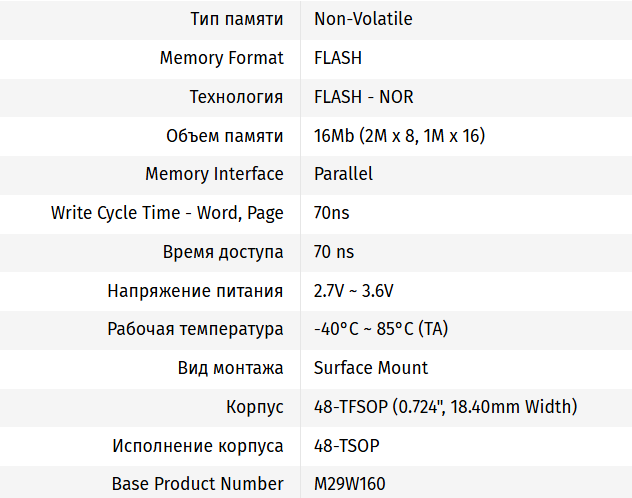Screen dimensions: 632x498
Task: Select the 'M29W160' base product number
Action: [x=351, y=484]
